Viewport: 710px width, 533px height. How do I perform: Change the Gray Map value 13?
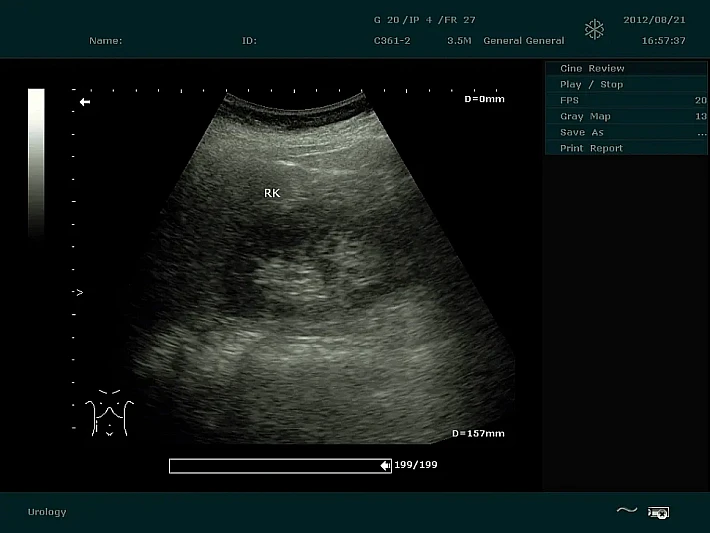tap(700, 116)
